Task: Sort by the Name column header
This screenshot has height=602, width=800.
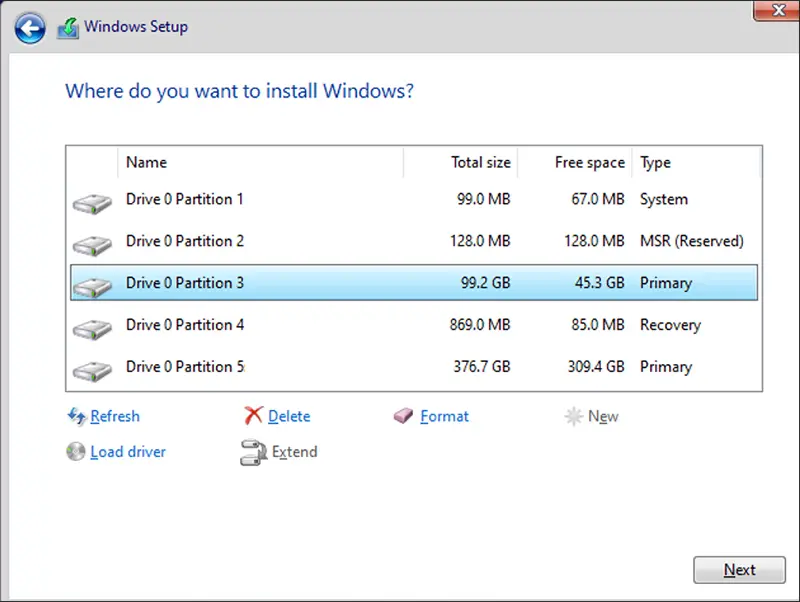Action: 260,162
